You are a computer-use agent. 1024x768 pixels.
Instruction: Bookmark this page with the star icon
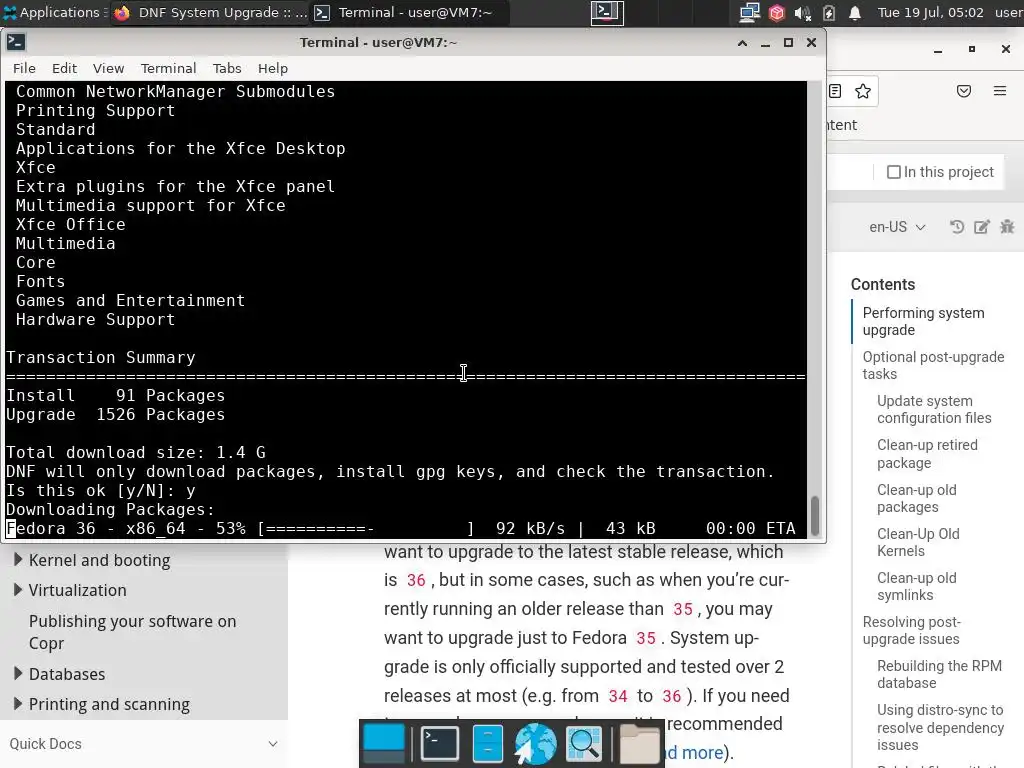863,91
